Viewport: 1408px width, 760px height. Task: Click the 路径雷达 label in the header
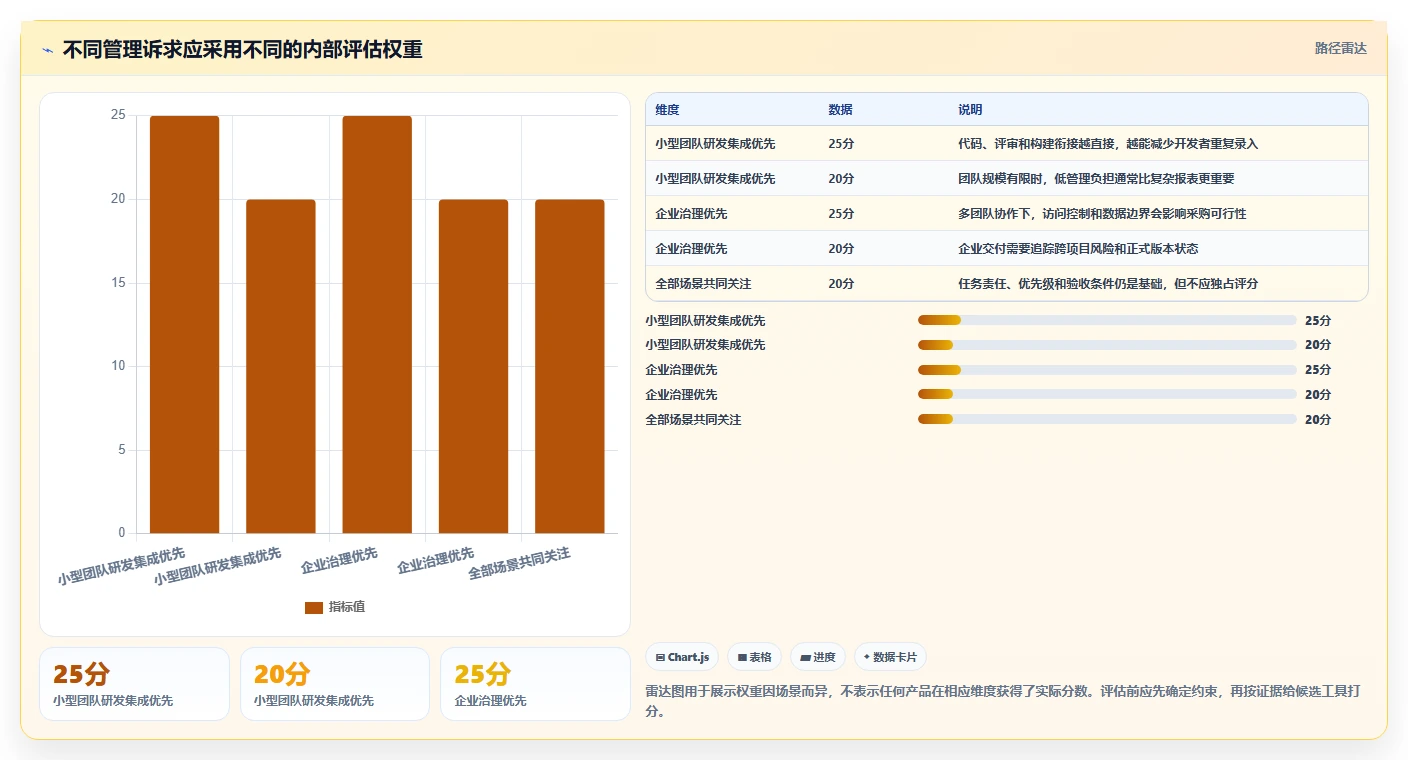pos(1340,48)
